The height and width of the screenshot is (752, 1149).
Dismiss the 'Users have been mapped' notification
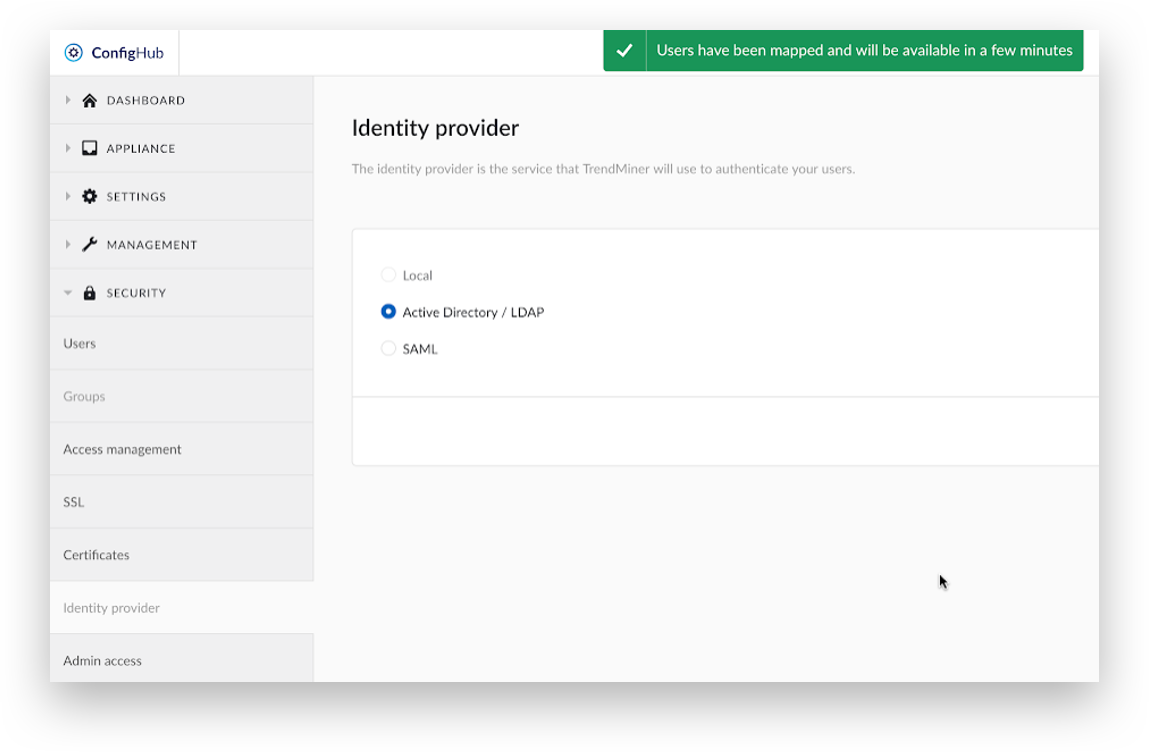coord(843,51)
